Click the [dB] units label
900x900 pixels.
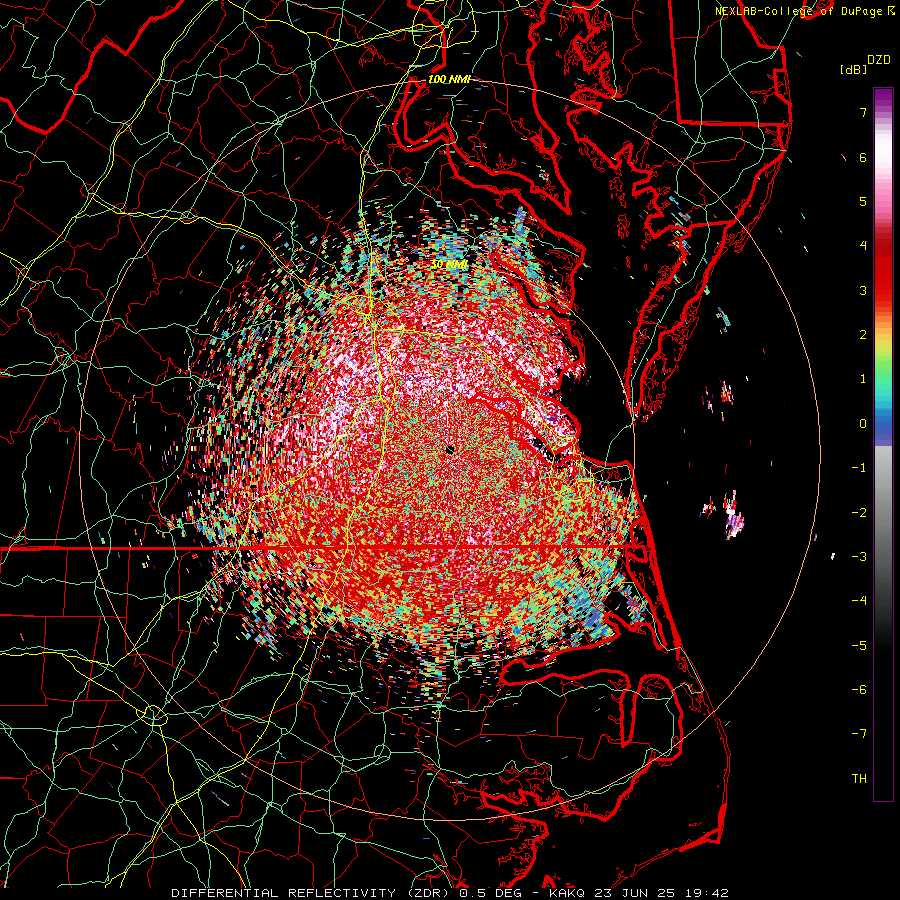pyautogui.click(x=854, y=69)
